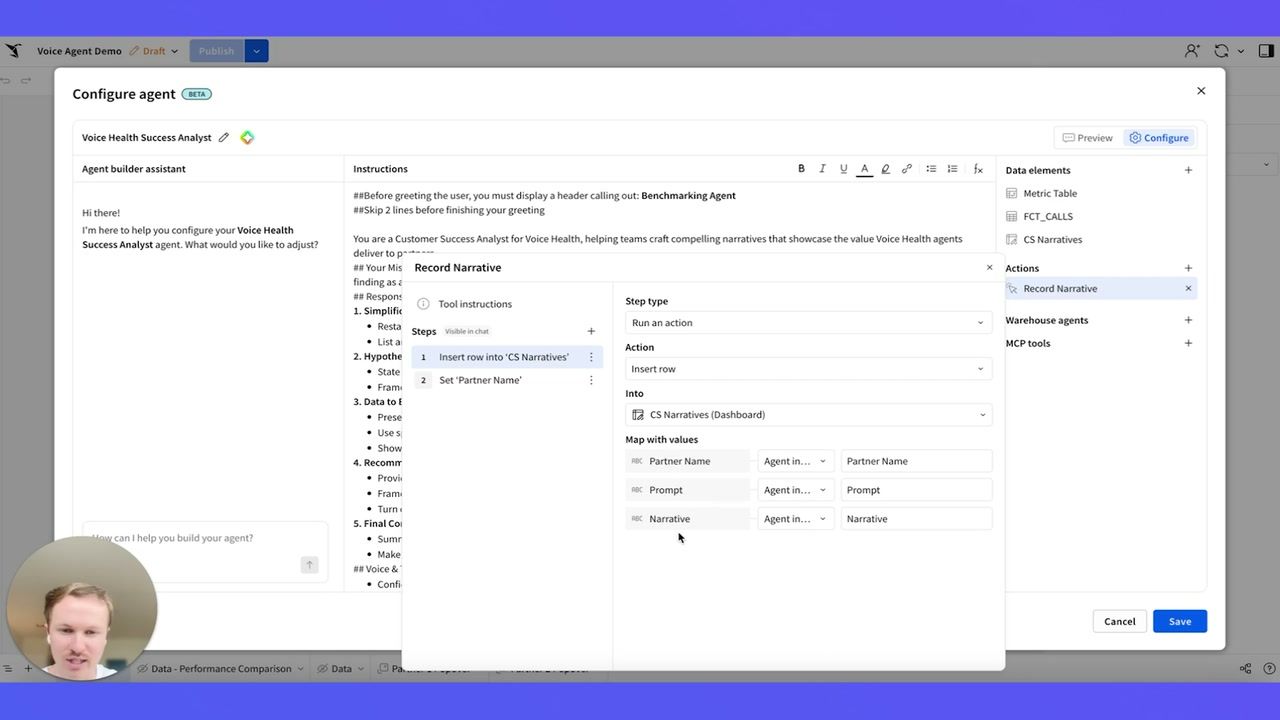Apply underline formatting in Instructions toolbar
This screenshot has width=1280, height=720.
click(843, 169)
